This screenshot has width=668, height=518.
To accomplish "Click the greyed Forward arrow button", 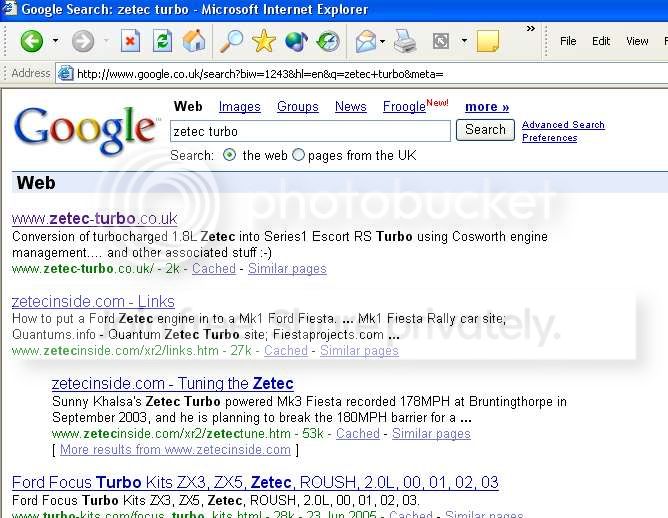I will tap(83, 41).
